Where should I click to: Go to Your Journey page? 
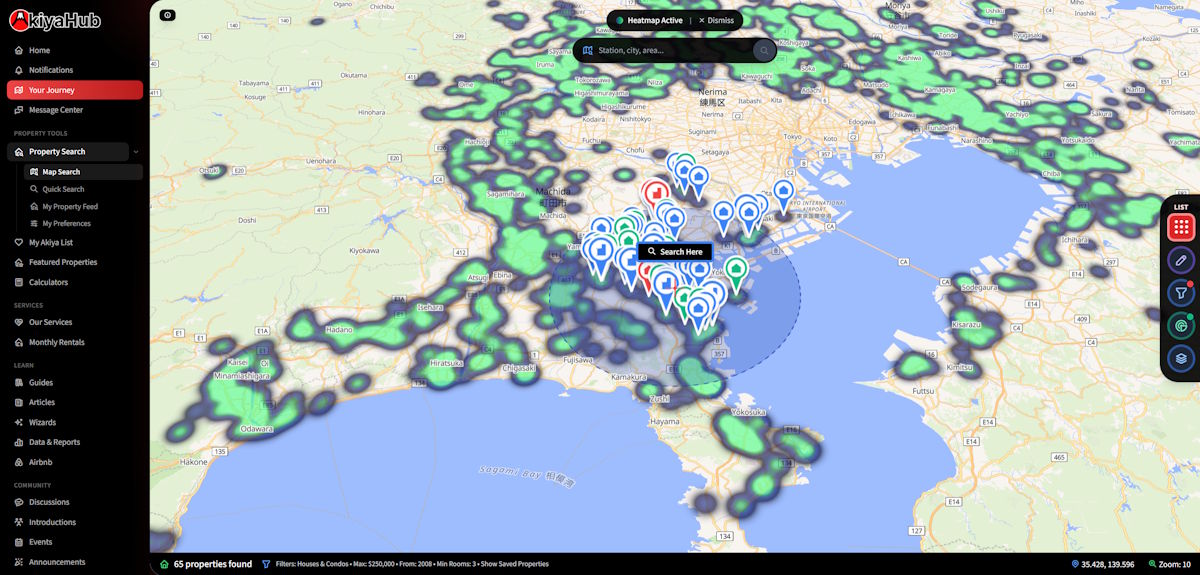coord(75,90)
